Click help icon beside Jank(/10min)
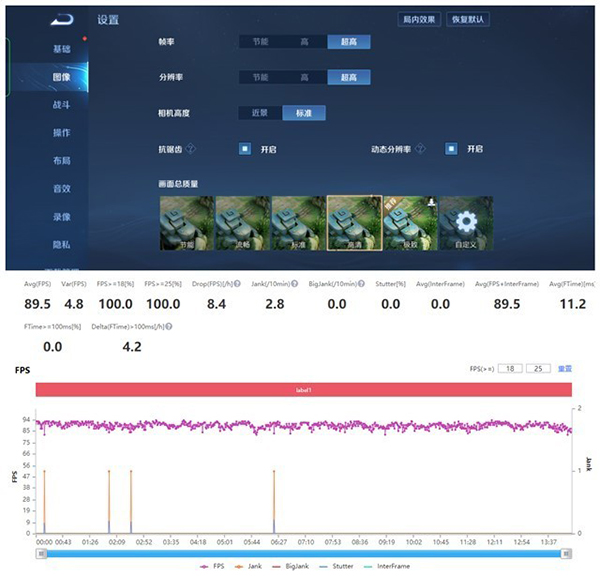600x576 pixels. click(x=293, y=283)
